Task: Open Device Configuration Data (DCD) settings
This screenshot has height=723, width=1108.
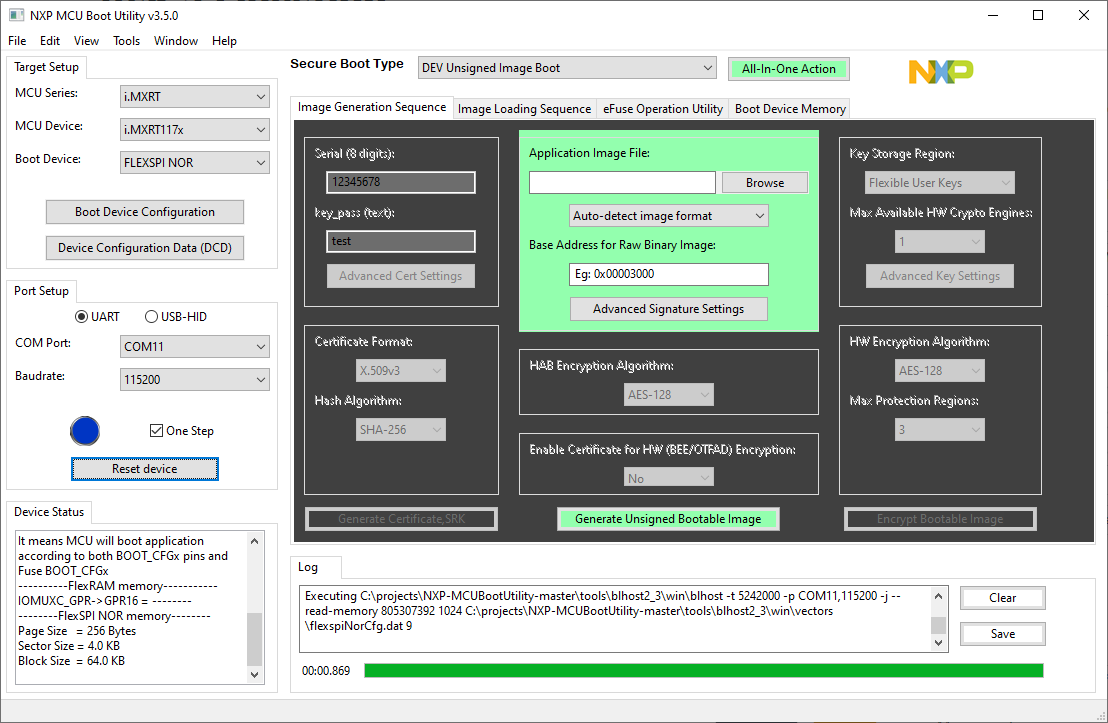Action: point(144,248)
